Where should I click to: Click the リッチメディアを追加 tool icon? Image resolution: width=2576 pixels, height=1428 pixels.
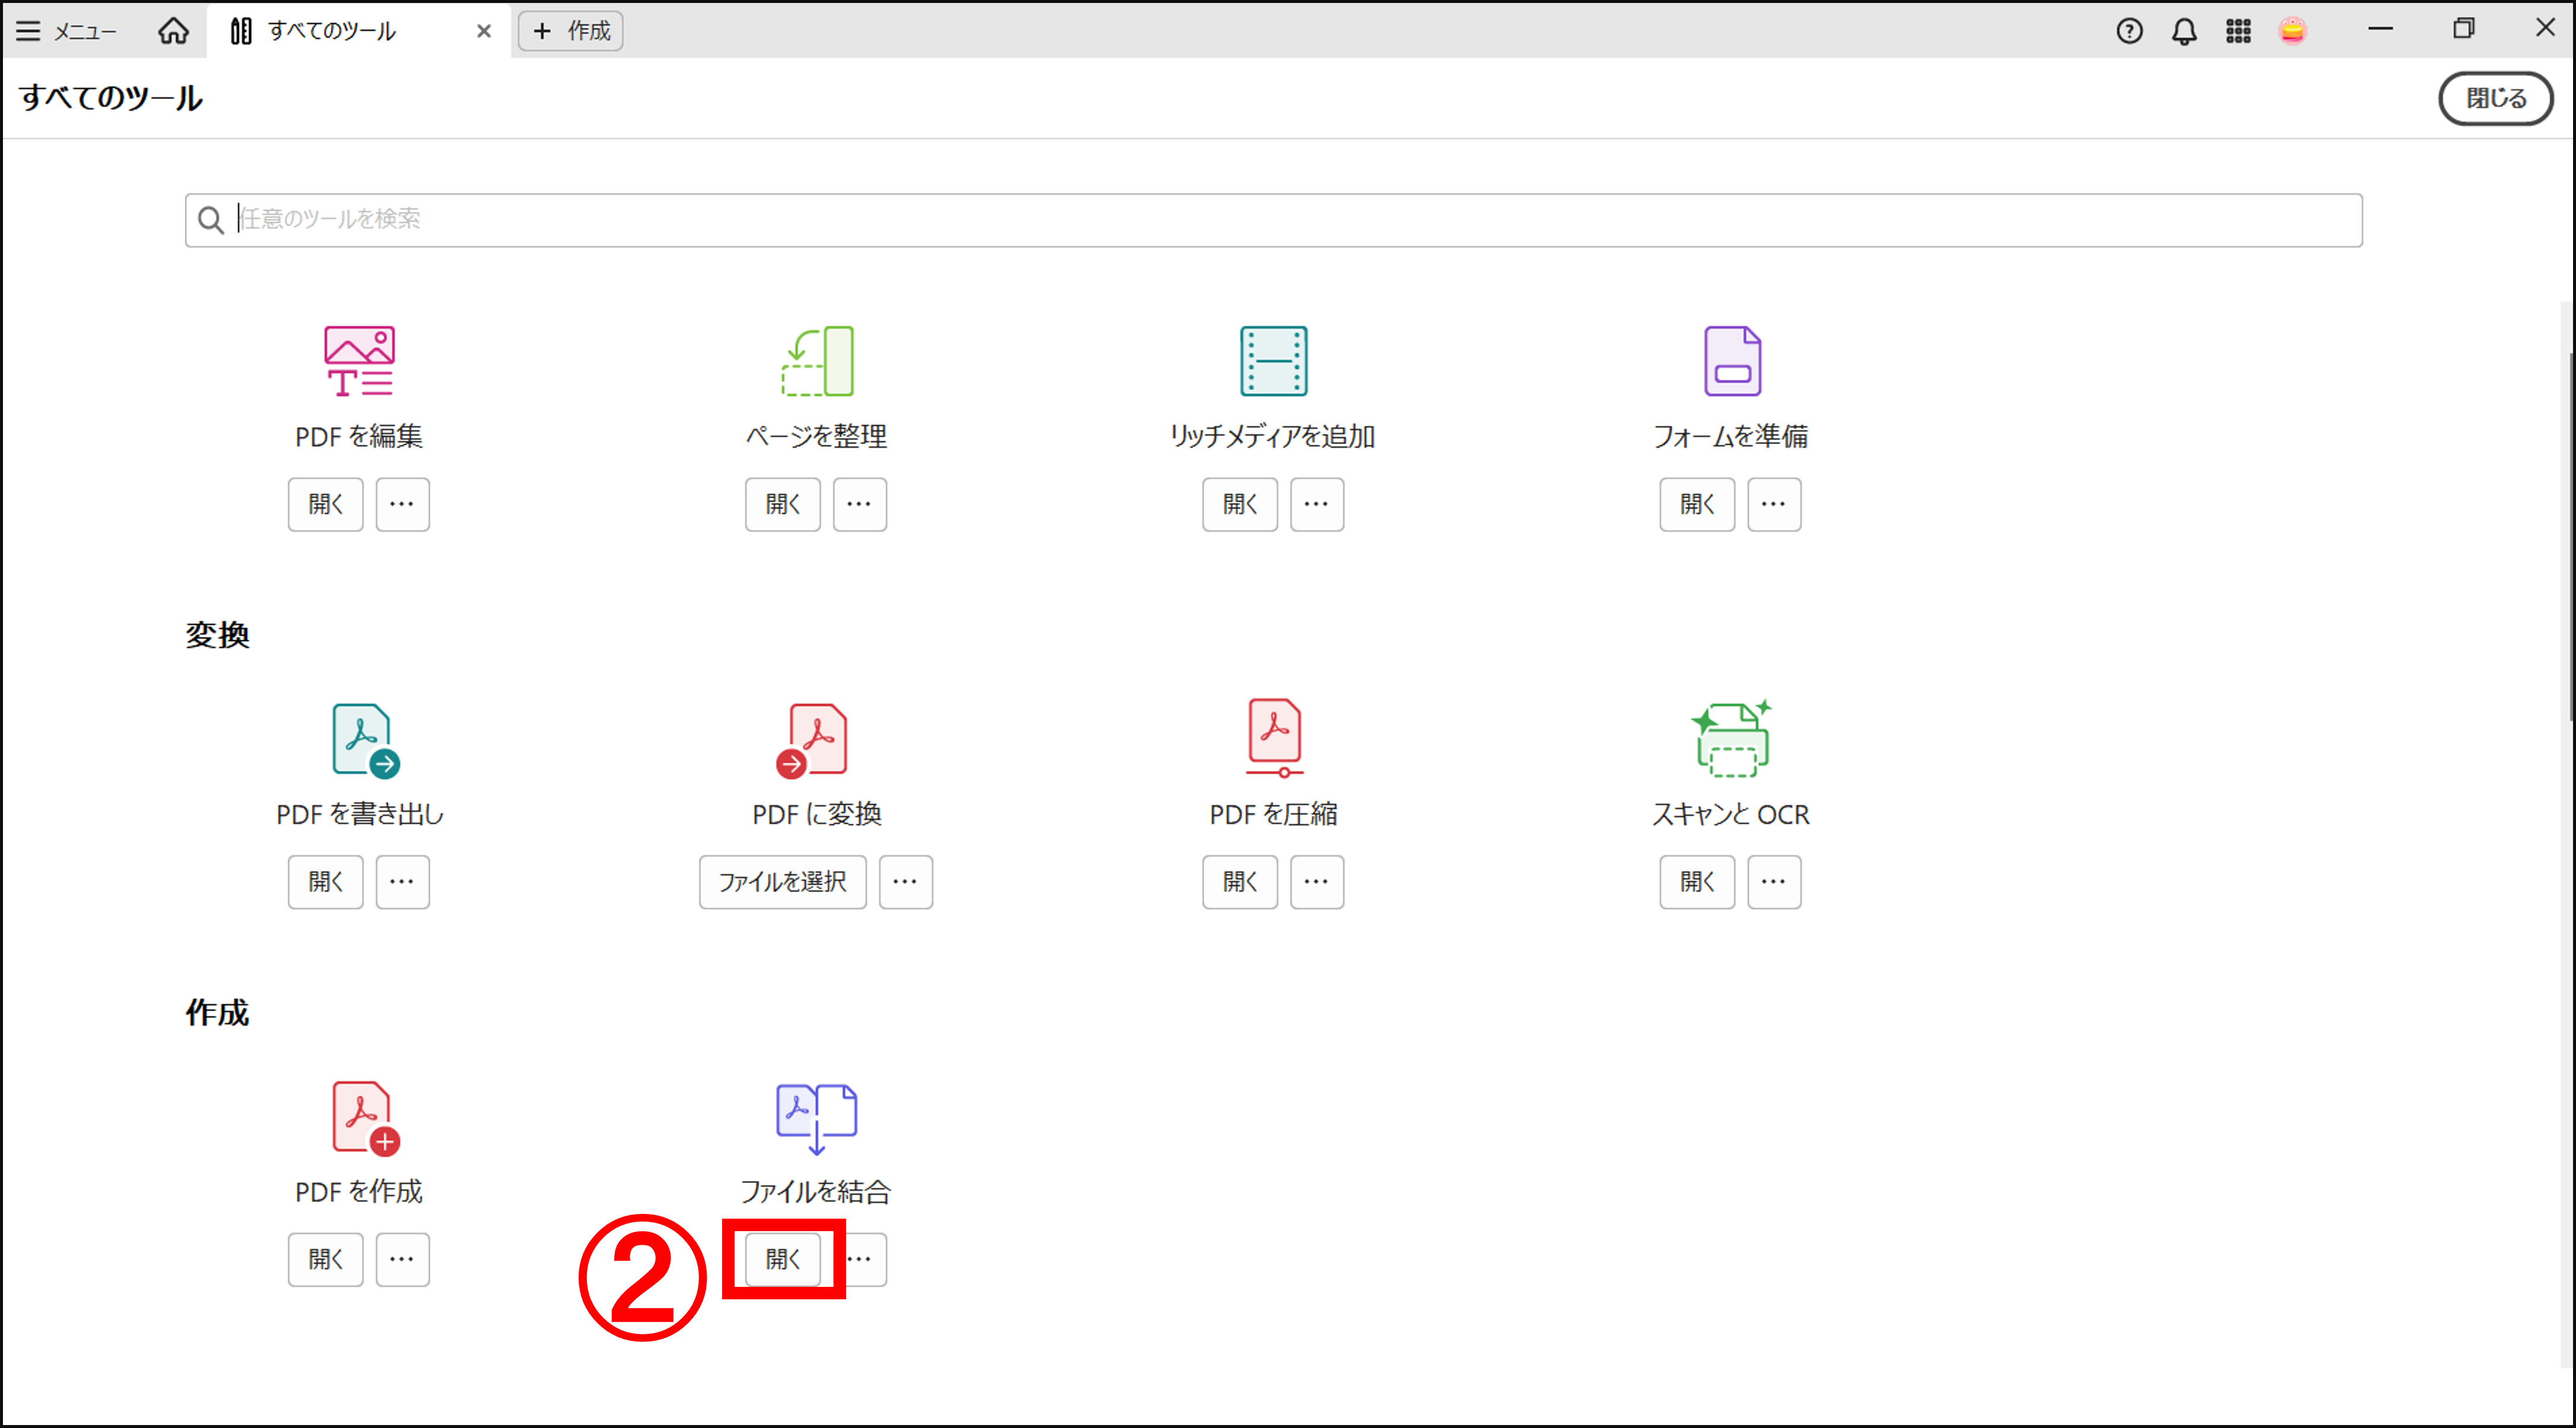coord(1273,361)
